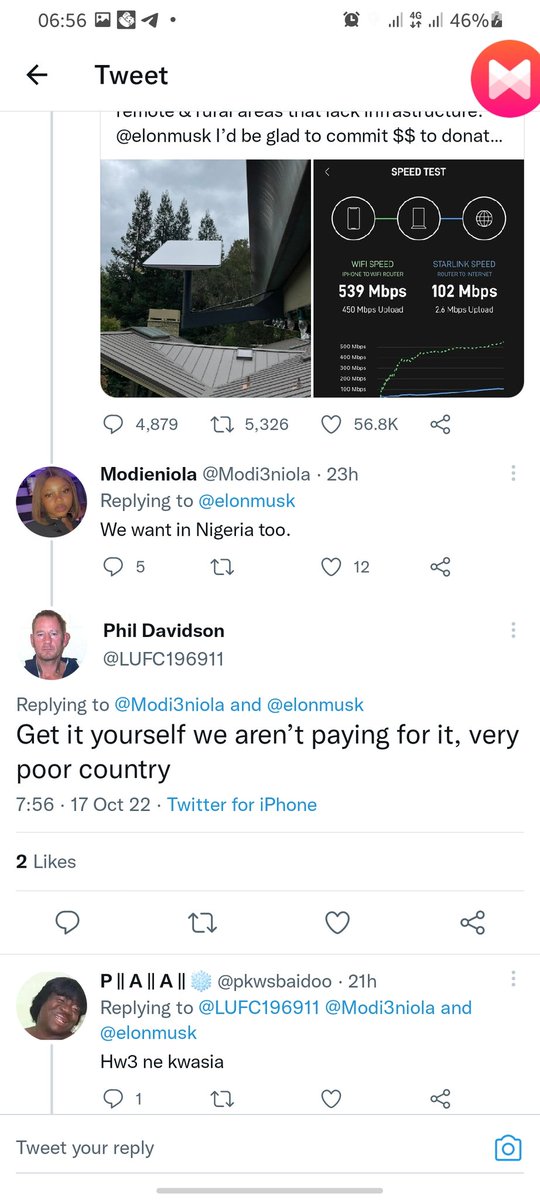Go back using the arrow icon

[x=37, y=75]
